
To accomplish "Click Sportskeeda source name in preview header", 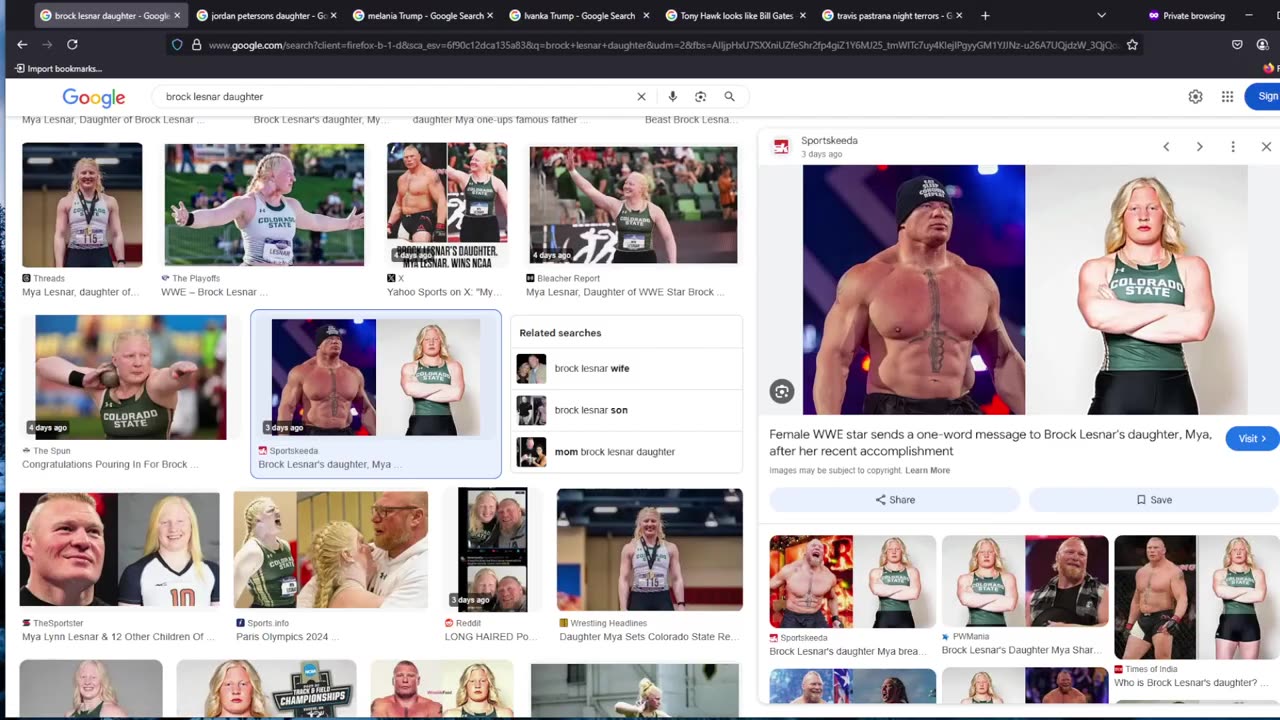I will coord(829,141).
